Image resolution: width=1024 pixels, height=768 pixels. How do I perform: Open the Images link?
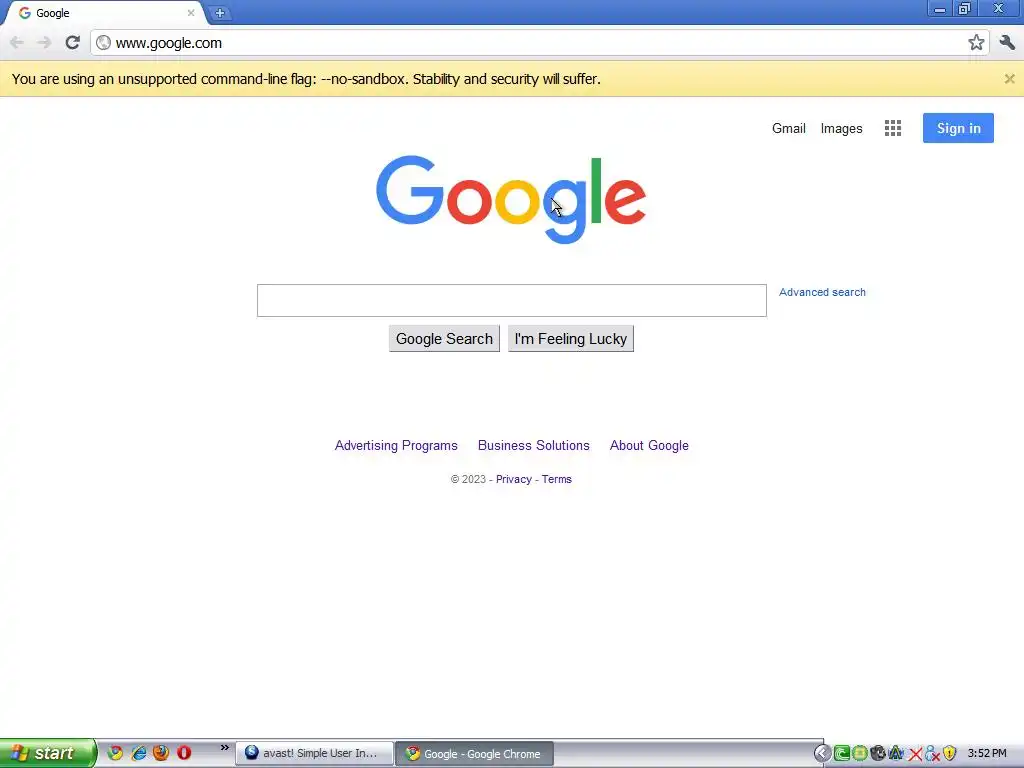click(x=841, y=129)
